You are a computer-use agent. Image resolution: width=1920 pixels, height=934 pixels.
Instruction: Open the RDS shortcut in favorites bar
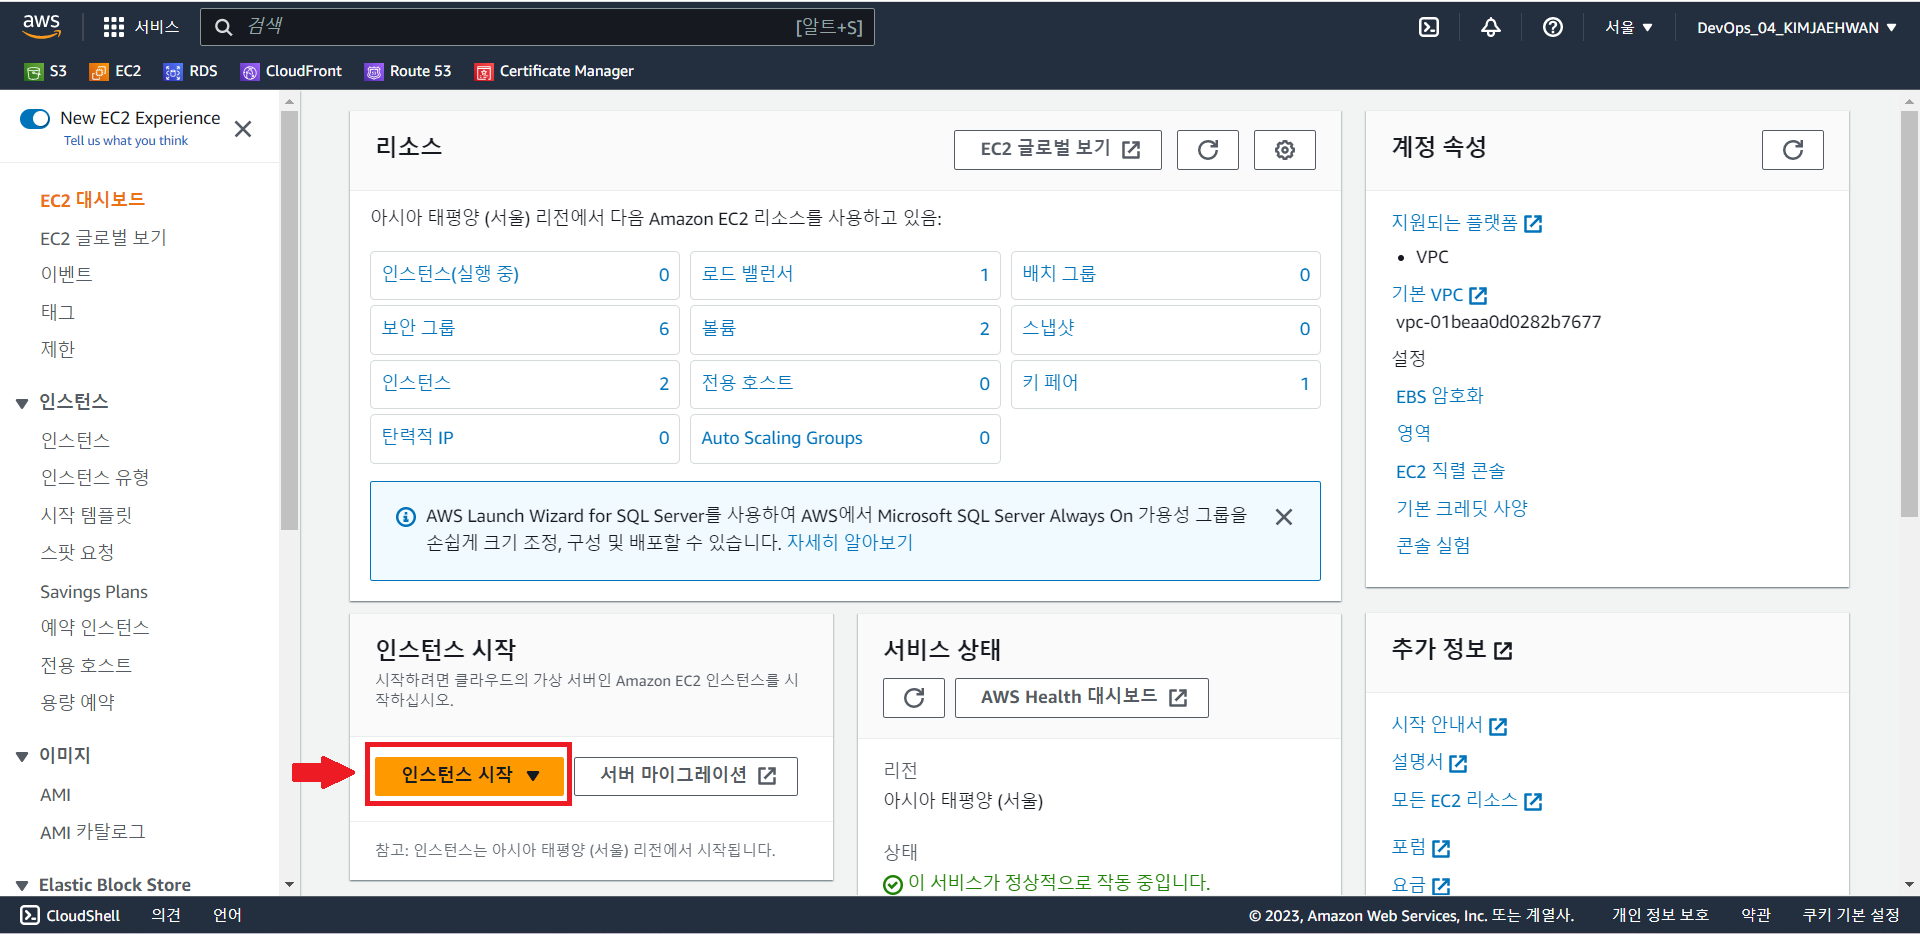(x=190, y=71)
